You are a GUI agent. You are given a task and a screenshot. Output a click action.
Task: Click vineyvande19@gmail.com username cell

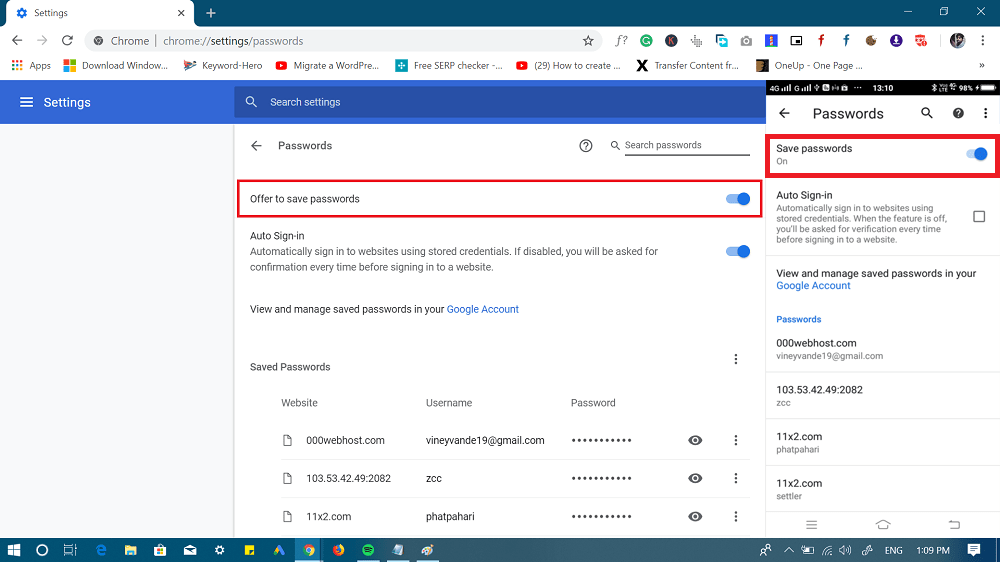pos(485,440)
